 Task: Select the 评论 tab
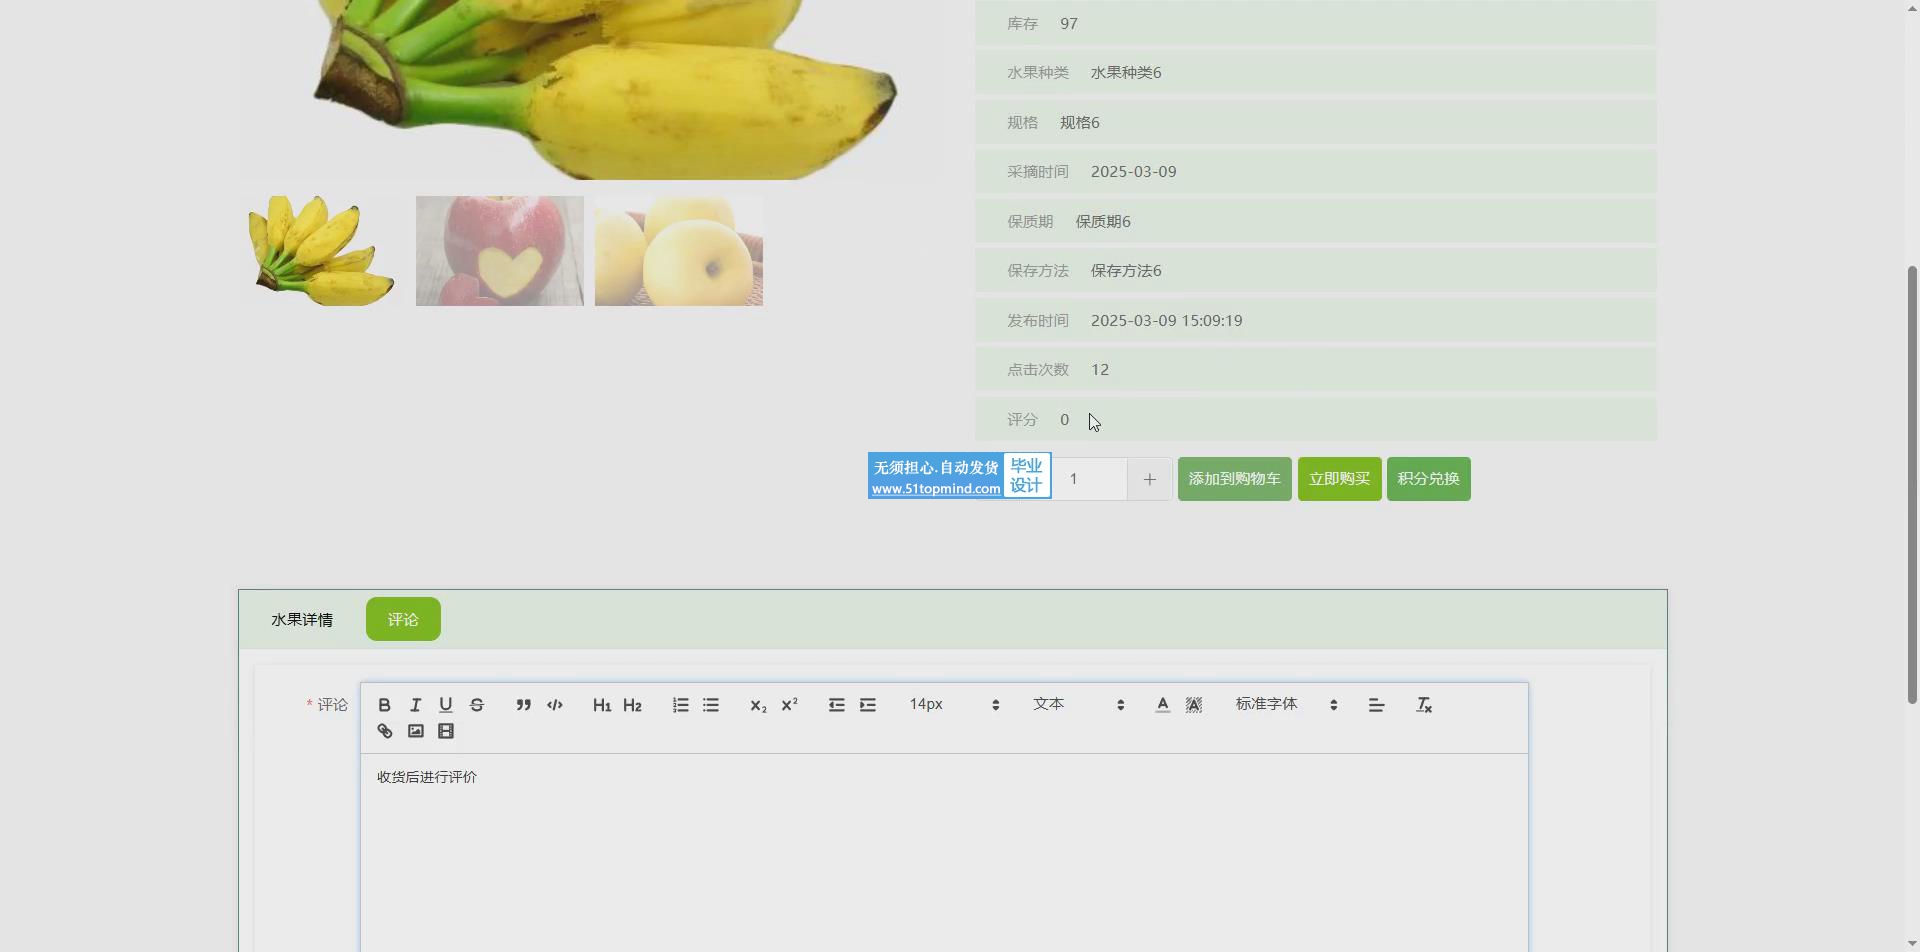click(x=403, y=620)
